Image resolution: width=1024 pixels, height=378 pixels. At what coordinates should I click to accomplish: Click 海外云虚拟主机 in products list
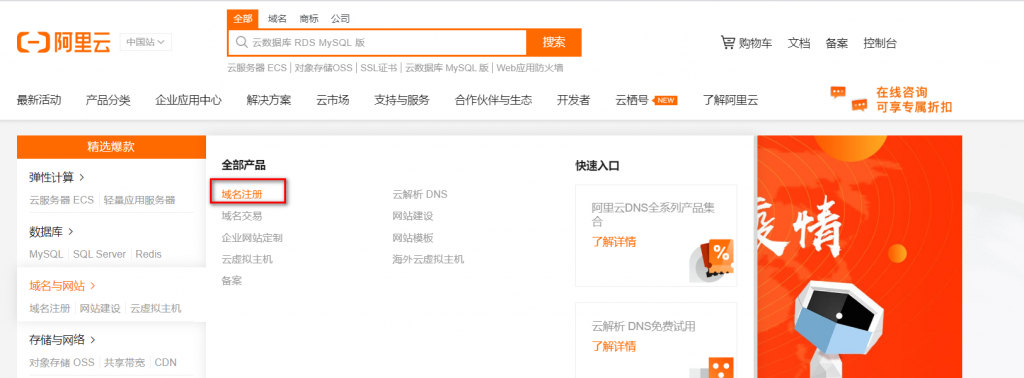[428, 259]
